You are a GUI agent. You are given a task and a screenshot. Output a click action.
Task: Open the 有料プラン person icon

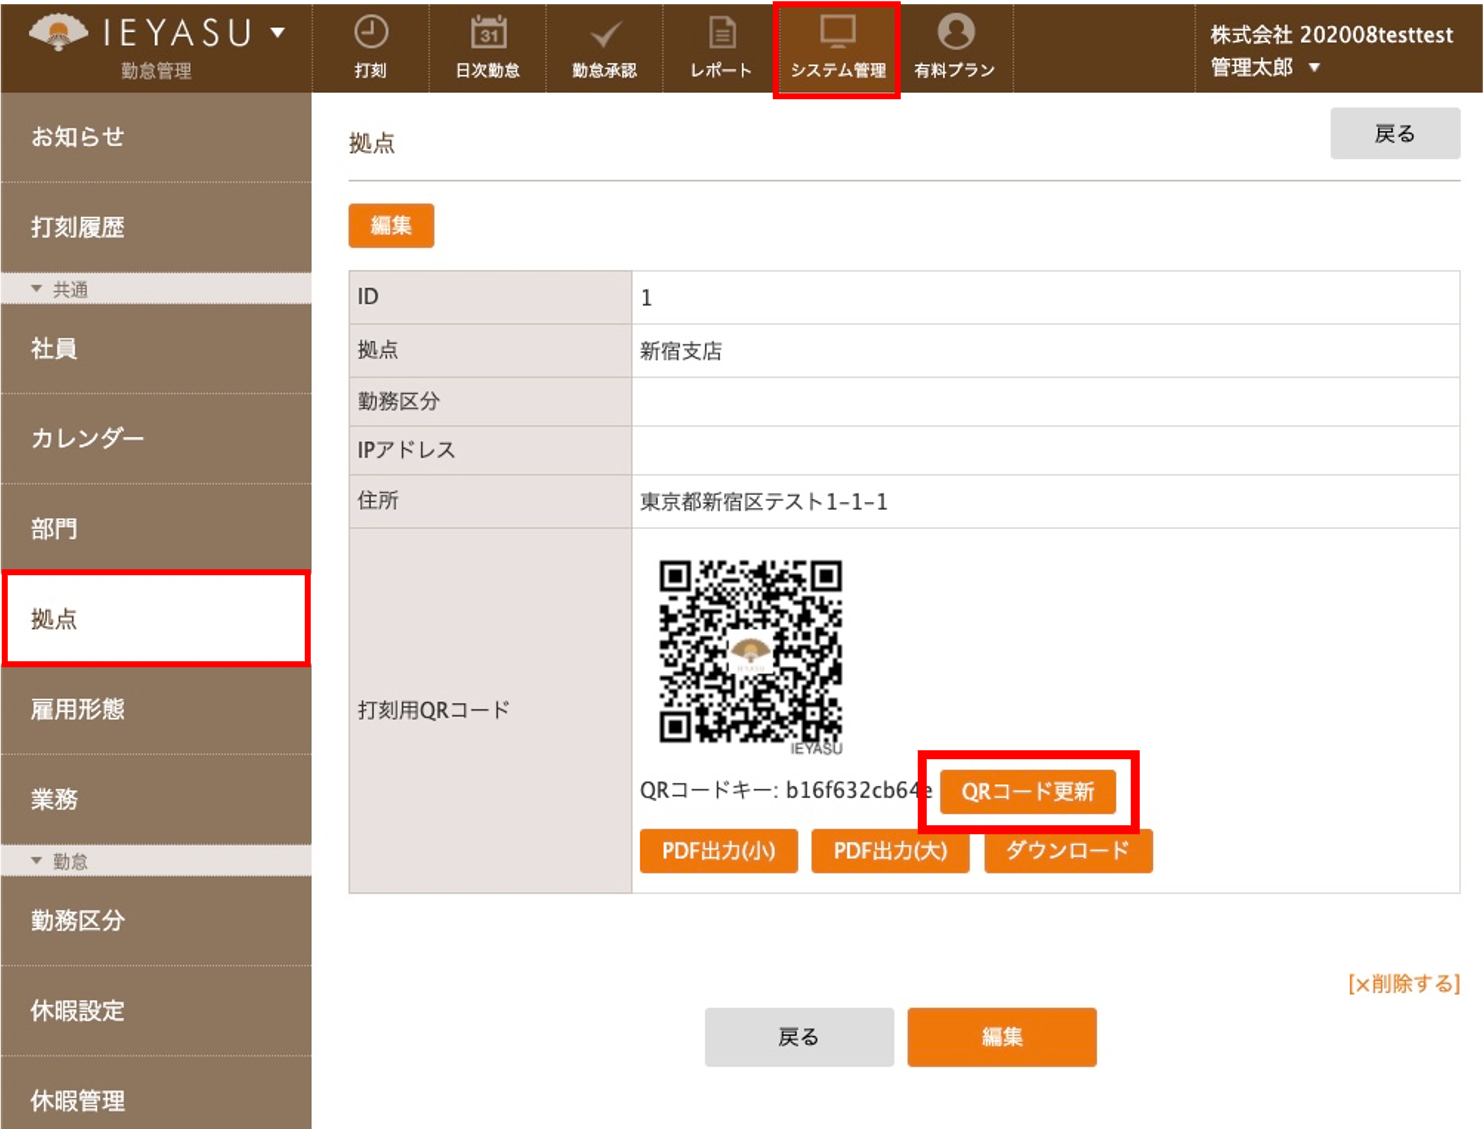[955, 32]
